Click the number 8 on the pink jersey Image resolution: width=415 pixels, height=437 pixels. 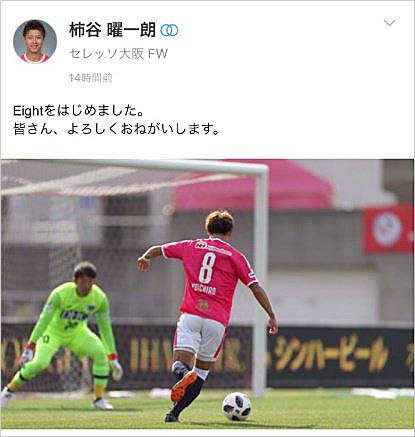(x=207, y=268)
